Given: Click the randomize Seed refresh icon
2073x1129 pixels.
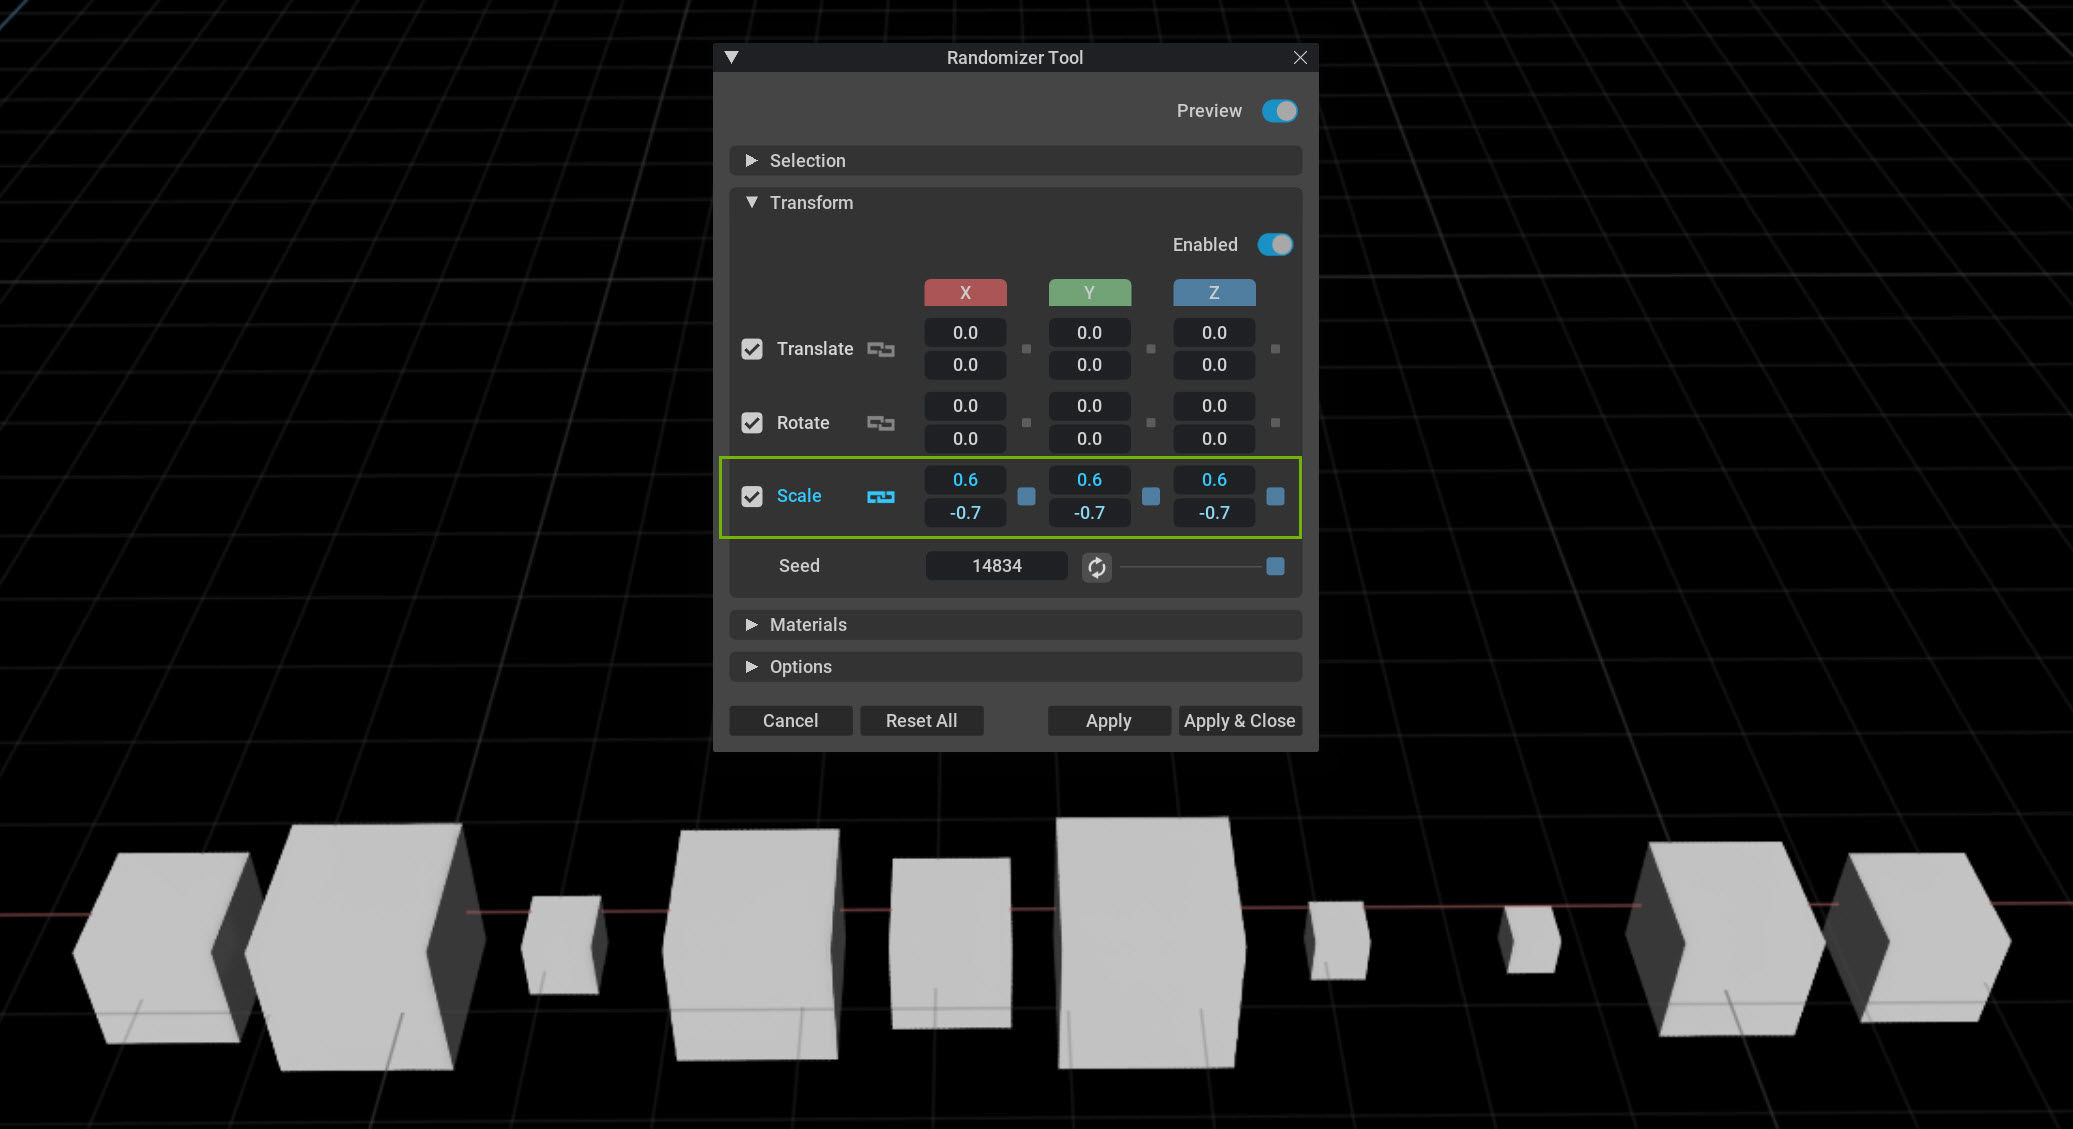Looking at the screenshot, I should click(1096, 564).
